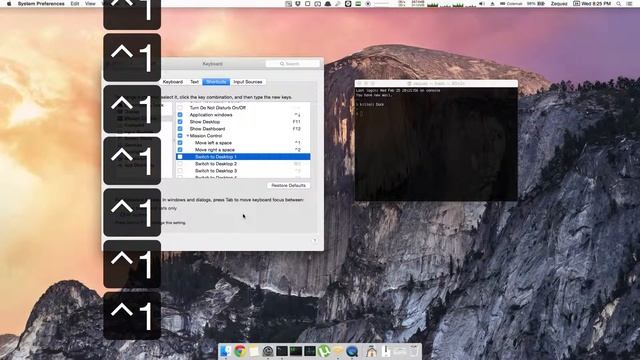
Task: Click the Search field in Keyboard window
Action: coord(292,64)
